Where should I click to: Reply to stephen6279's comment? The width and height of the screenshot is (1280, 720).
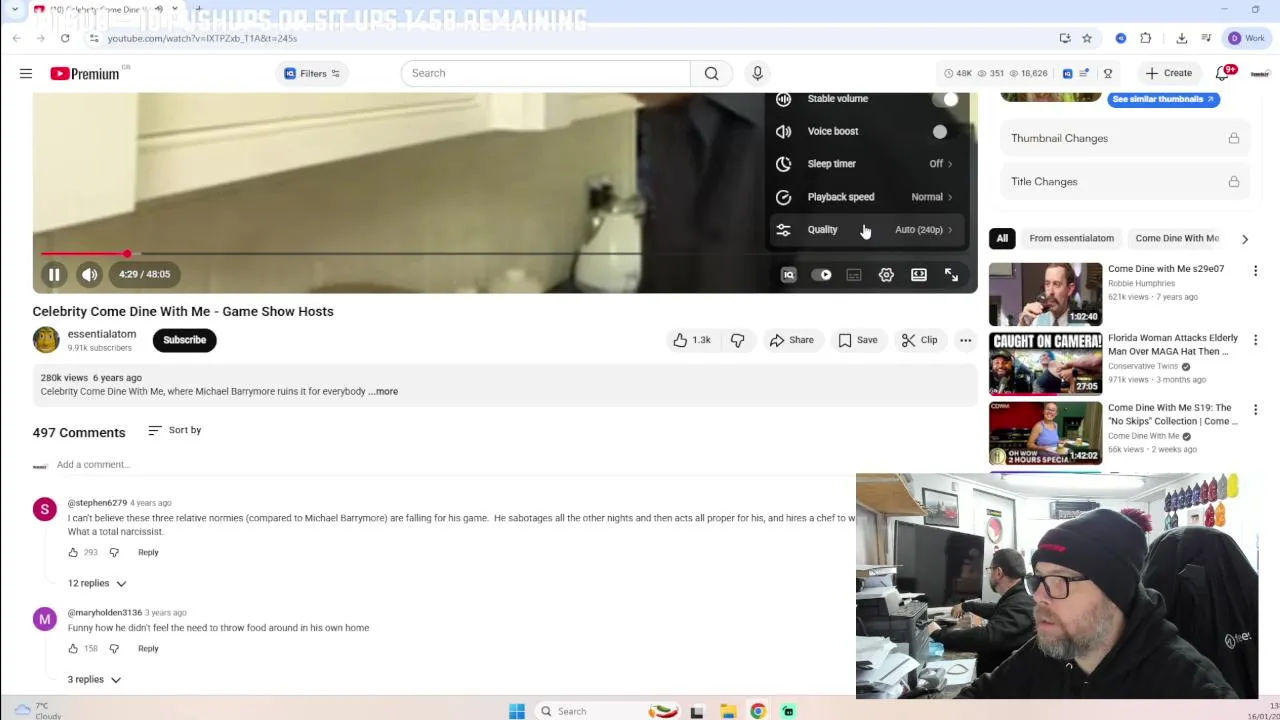pyautogui.click(x=148, y=552)
